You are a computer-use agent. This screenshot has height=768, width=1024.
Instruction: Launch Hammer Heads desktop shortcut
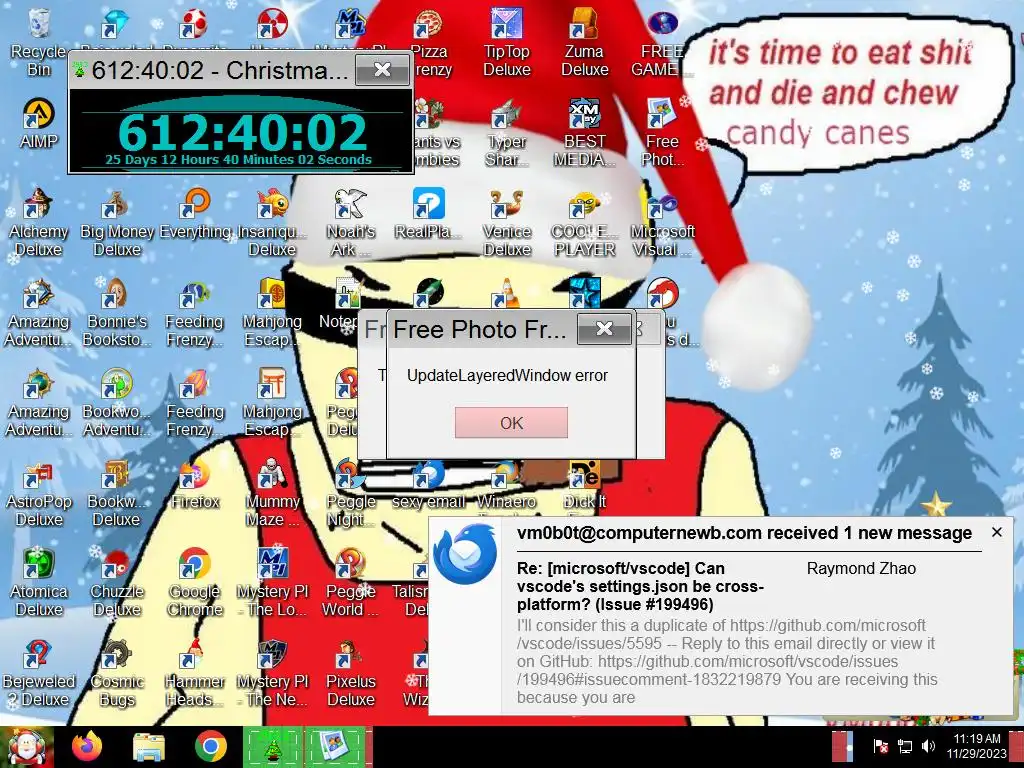pyautogui.click(x=195, y=674)
